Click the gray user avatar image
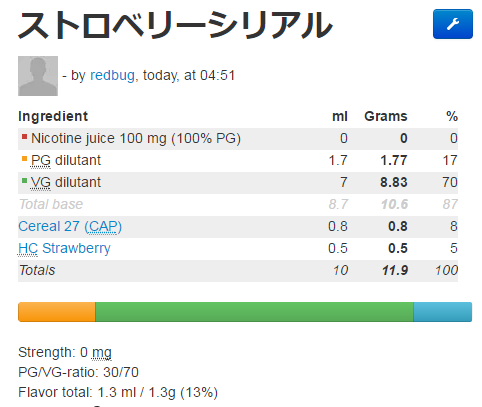482x407 pixels. [38, 76]
